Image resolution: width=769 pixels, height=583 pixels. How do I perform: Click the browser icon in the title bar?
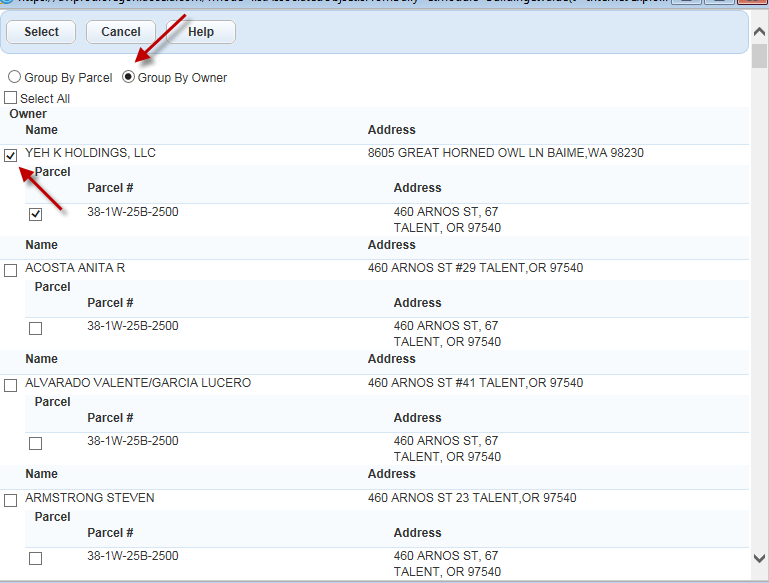(5, 3)
